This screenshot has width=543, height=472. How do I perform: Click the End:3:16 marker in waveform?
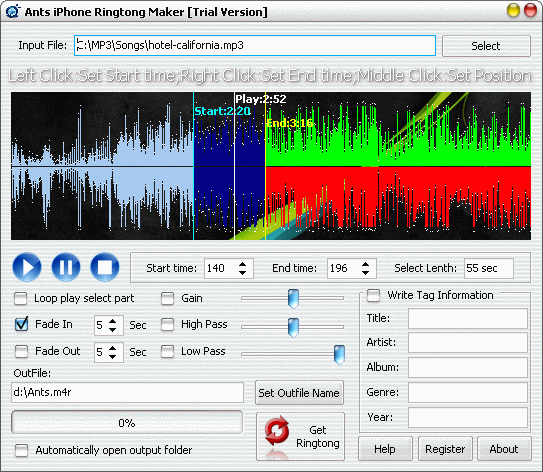[290, 123]
